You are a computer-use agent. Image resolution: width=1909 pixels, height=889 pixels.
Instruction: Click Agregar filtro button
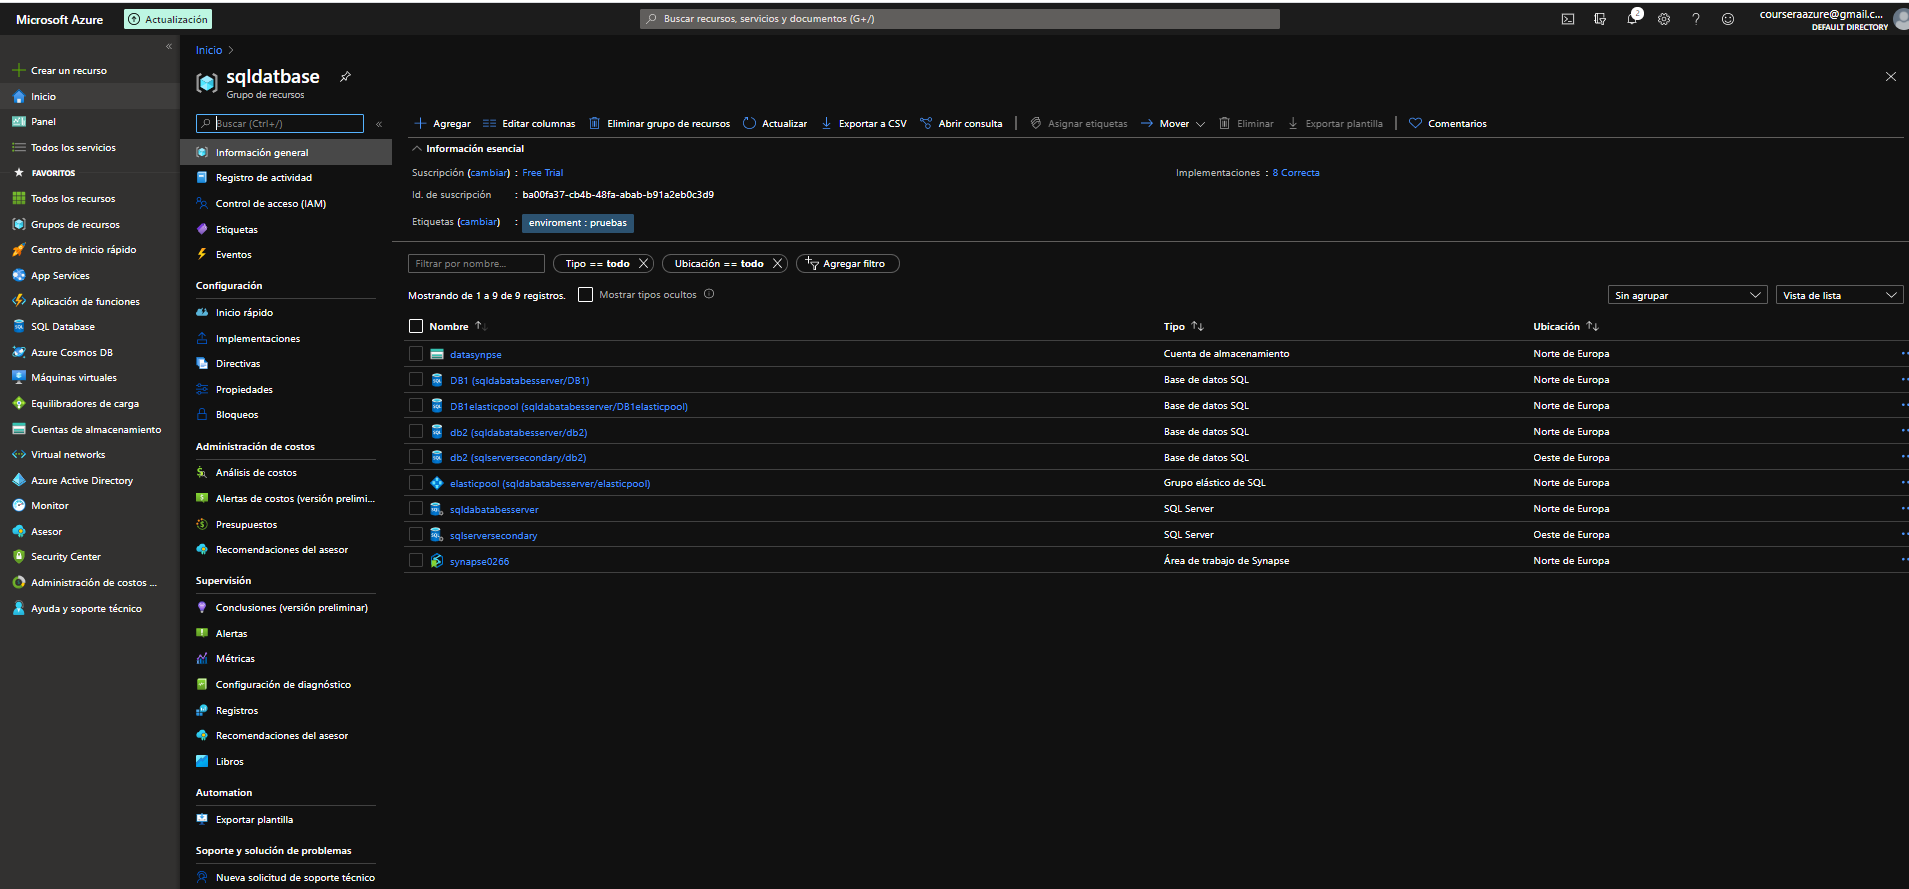(x=848, y=264)
